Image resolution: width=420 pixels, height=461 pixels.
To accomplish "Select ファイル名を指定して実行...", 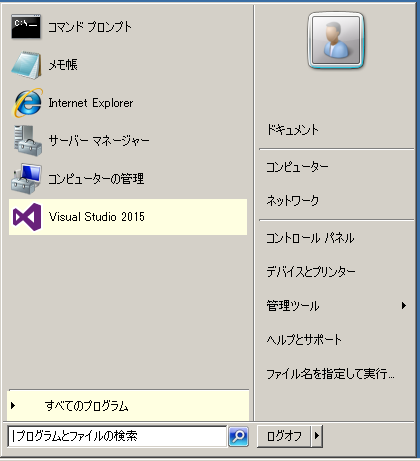I will 330,374.
